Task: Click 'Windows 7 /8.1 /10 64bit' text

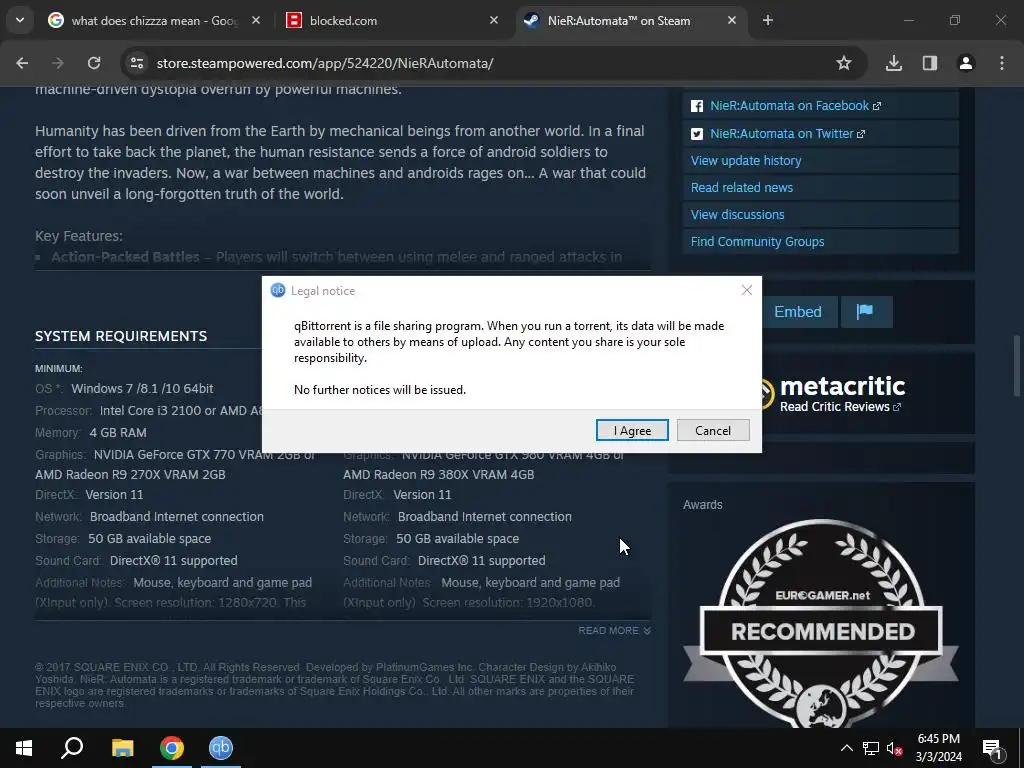Action: [142, 389]
